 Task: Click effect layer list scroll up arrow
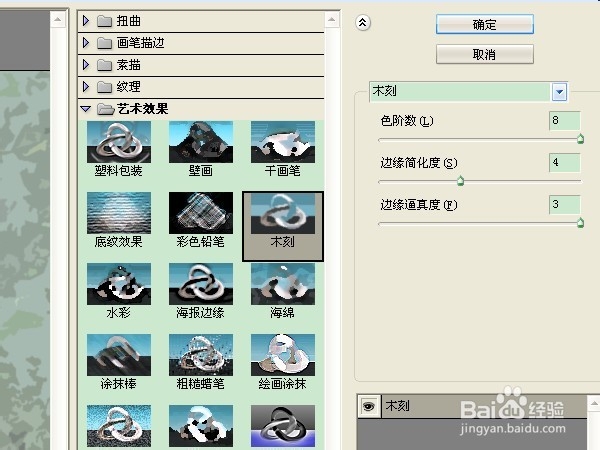coord(593,403)
